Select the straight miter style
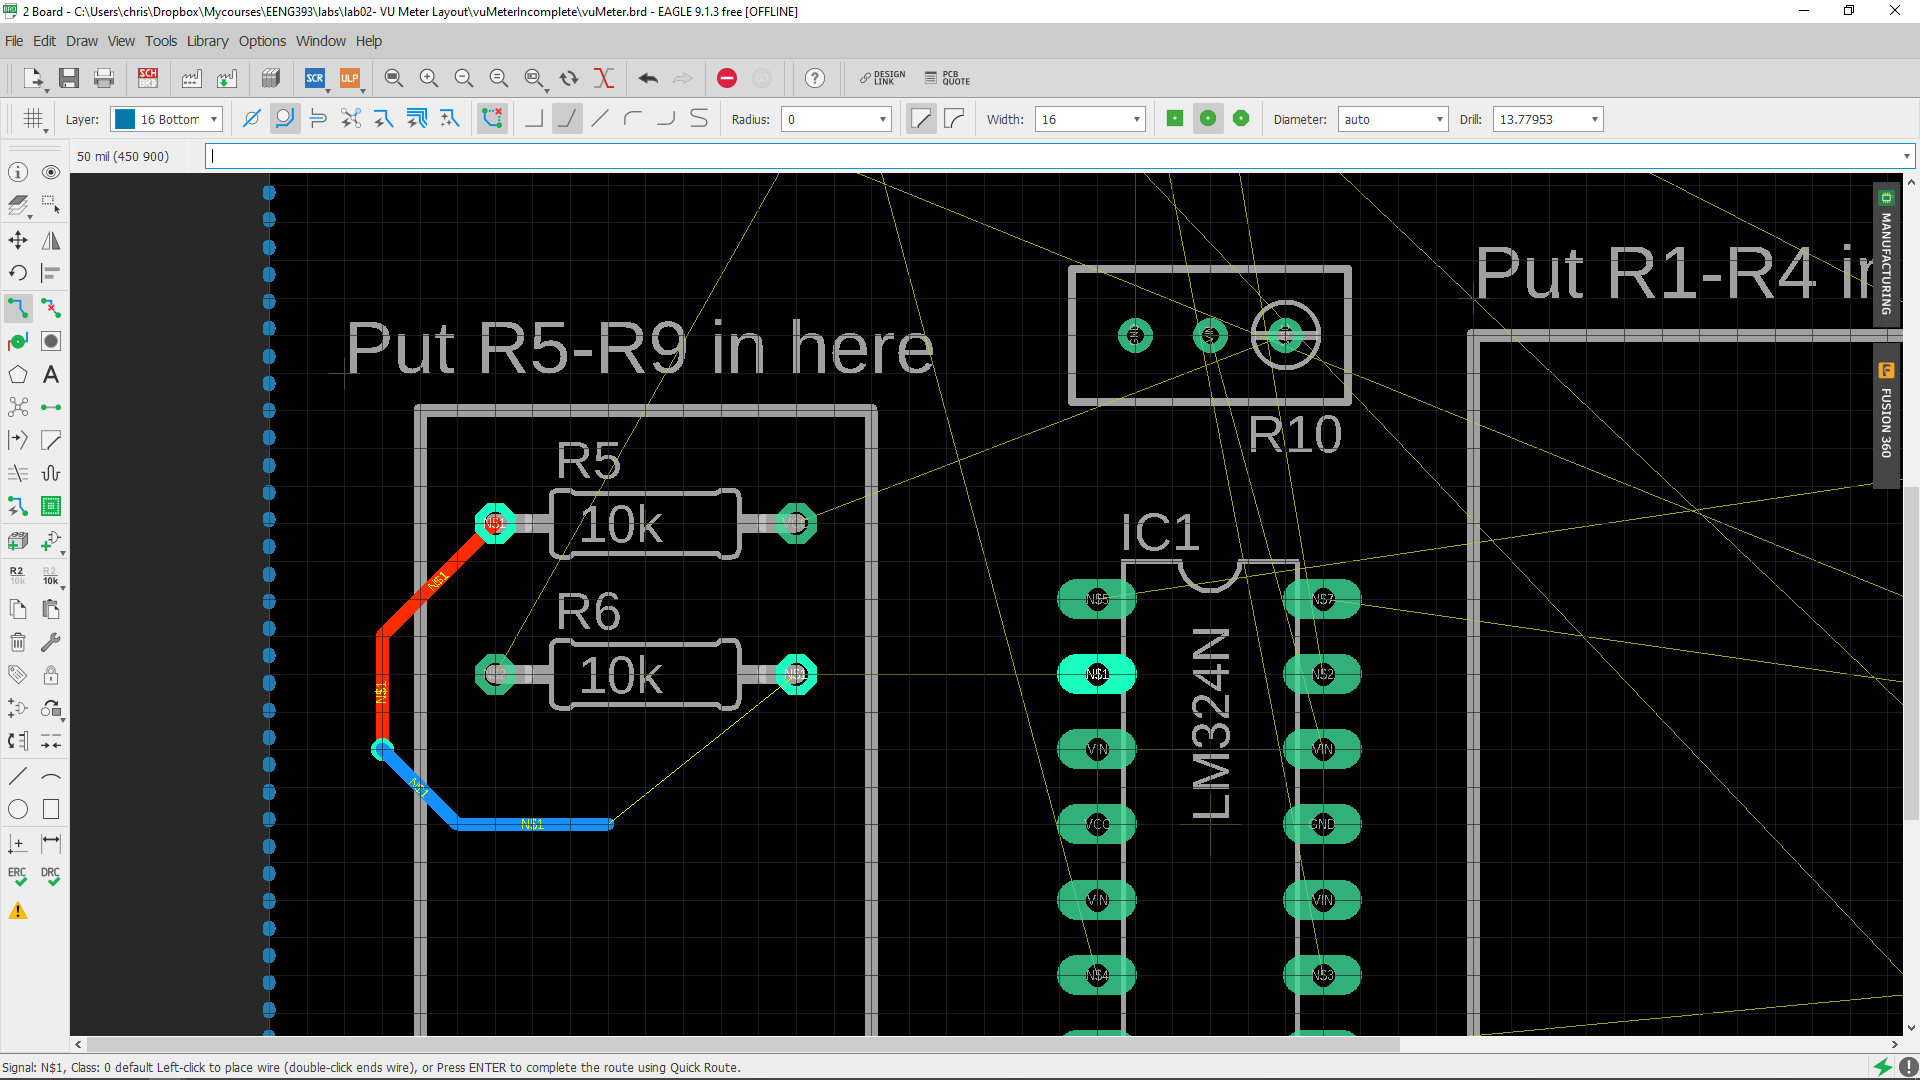1920x1080 pixels. coord(921,119)
